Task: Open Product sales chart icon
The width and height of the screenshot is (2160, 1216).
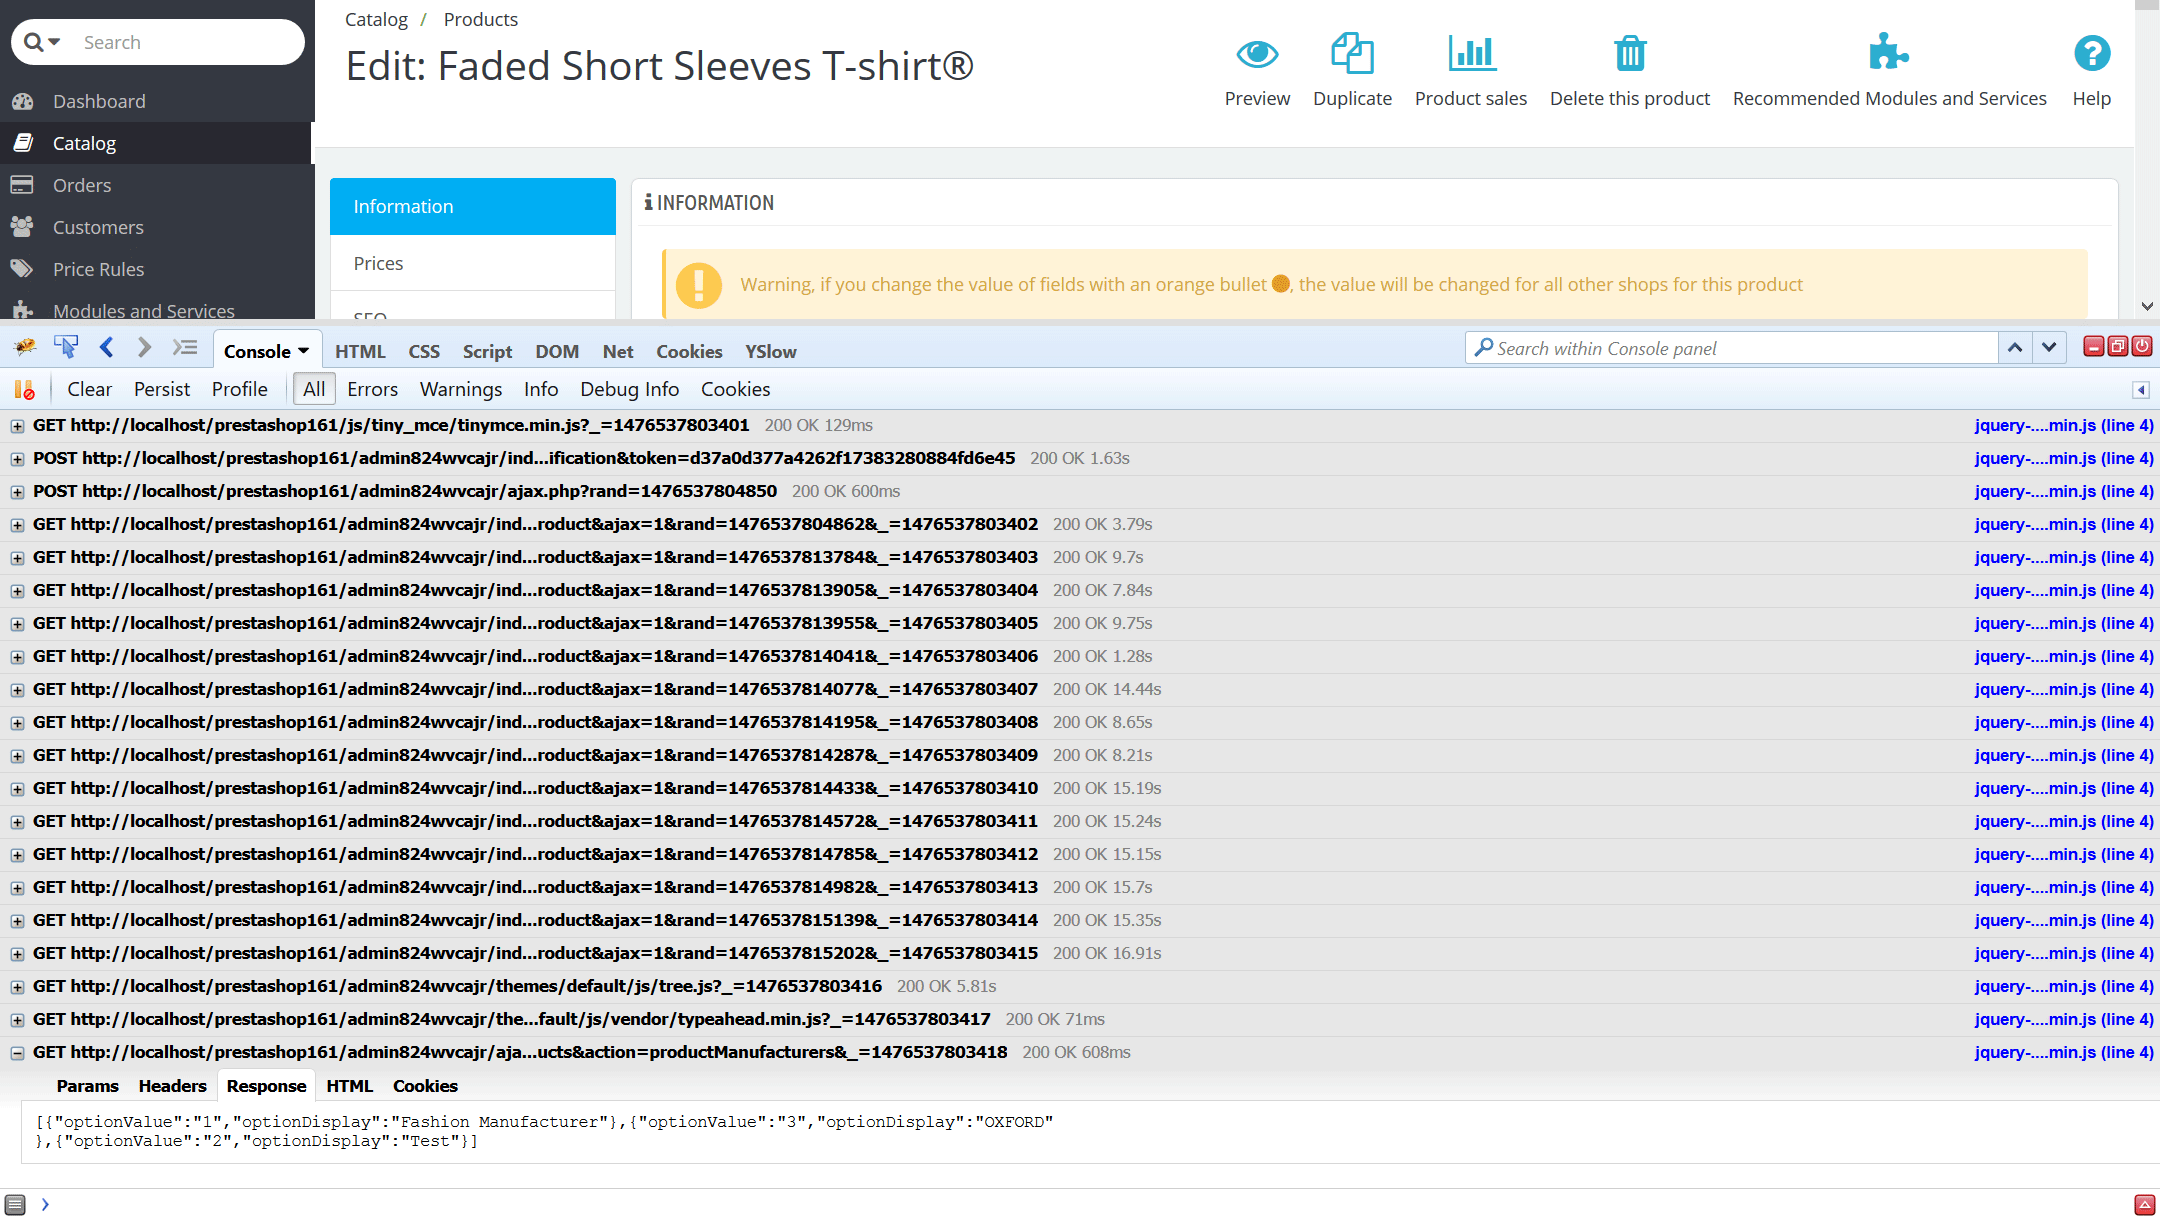Action: point(1471,53)
